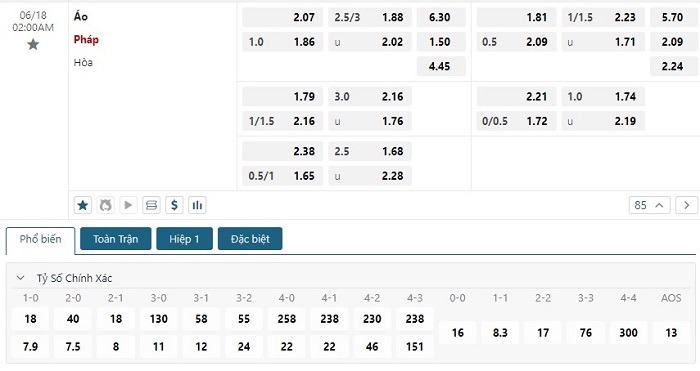The height and width of the screenshot is (371, 700).
Task: Pick the AOS odds 13
Action: click(x=671, y=333)
